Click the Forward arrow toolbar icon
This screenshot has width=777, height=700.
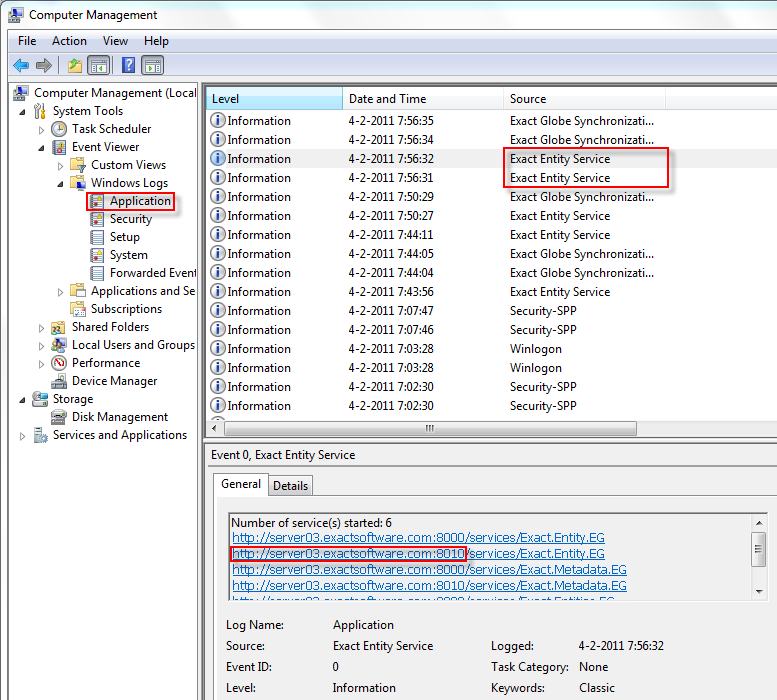44,65
